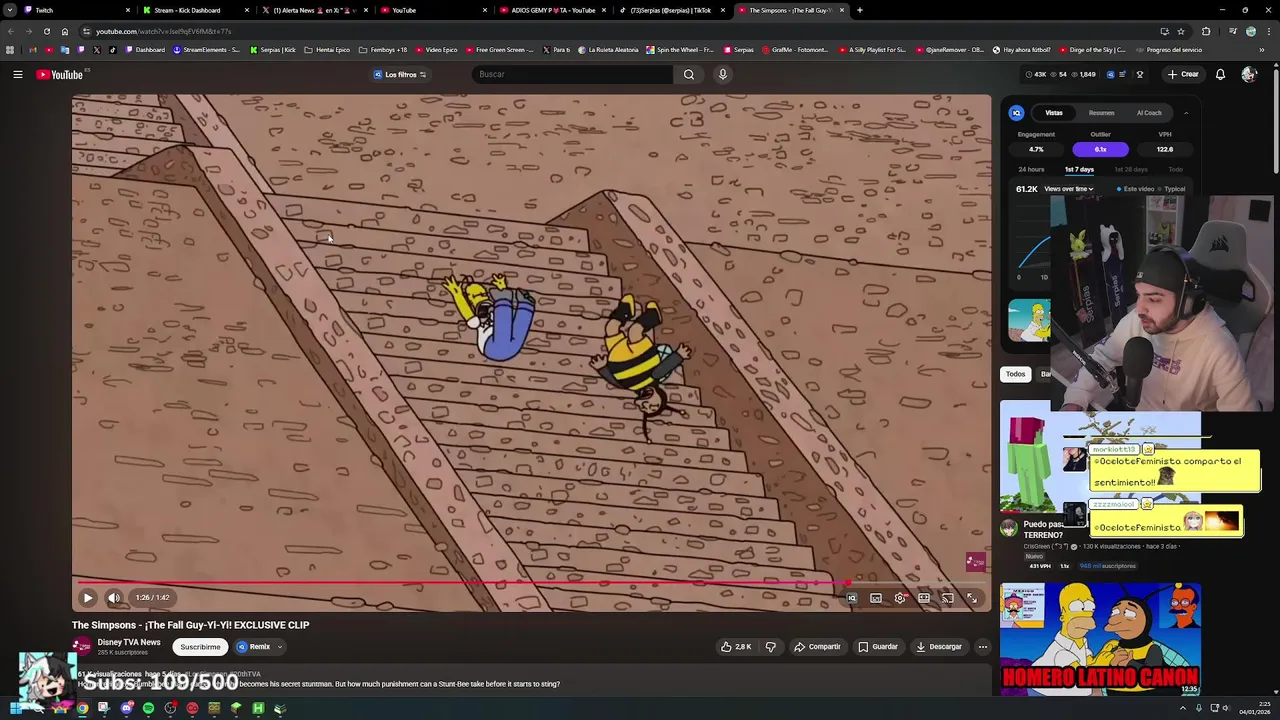This screenshot has width=1280, height=720.
Task: Select the 24 hours range
Action: pos(1031,170)
